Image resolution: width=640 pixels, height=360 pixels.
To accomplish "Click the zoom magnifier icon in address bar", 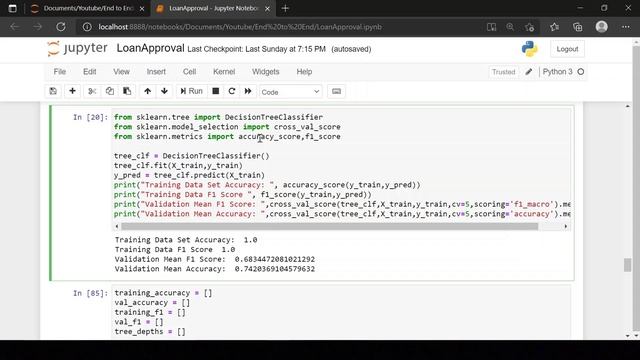I will 510,27.
